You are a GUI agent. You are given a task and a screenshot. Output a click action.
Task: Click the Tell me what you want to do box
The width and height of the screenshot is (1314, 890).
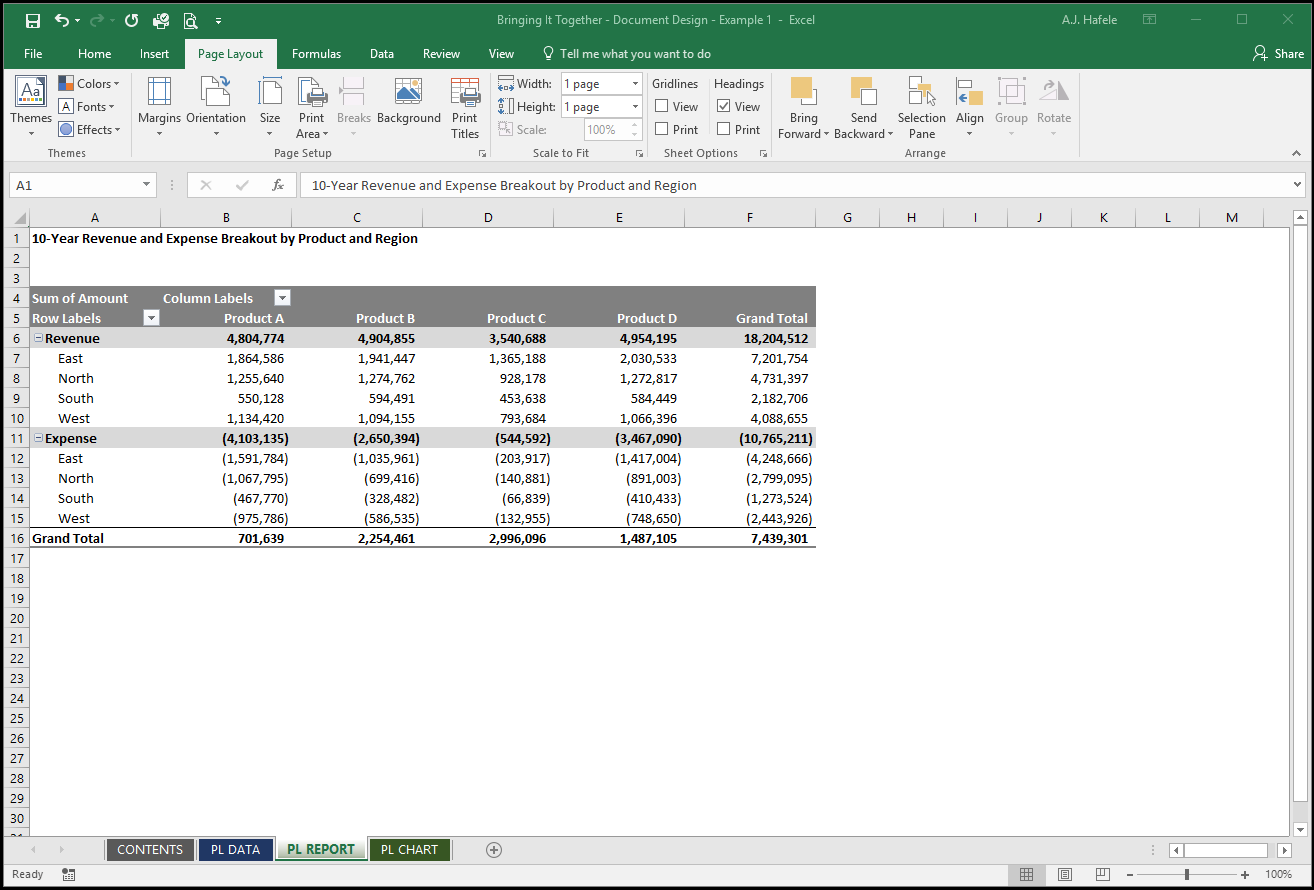point(627,54)
